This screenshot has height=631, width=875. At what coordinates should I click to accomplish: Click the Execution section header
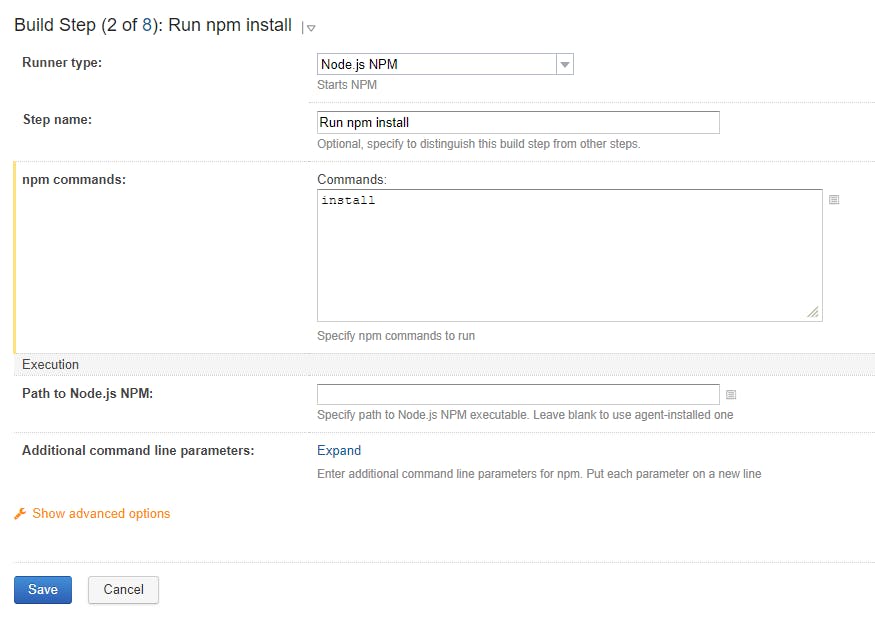pos(50,364)
